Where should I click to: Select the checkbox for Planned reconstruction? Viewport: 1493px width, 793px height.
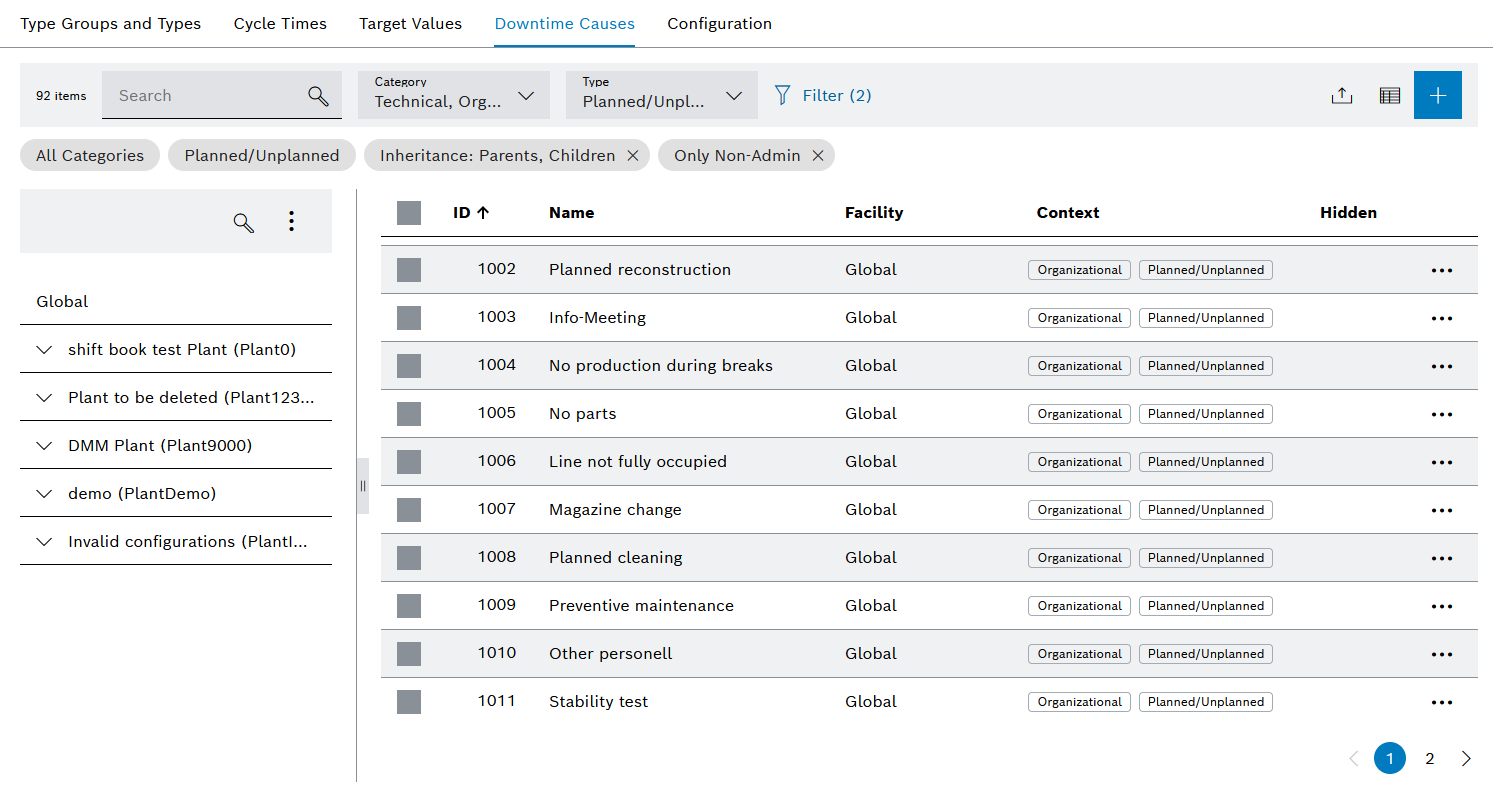(x=409, y=270)
